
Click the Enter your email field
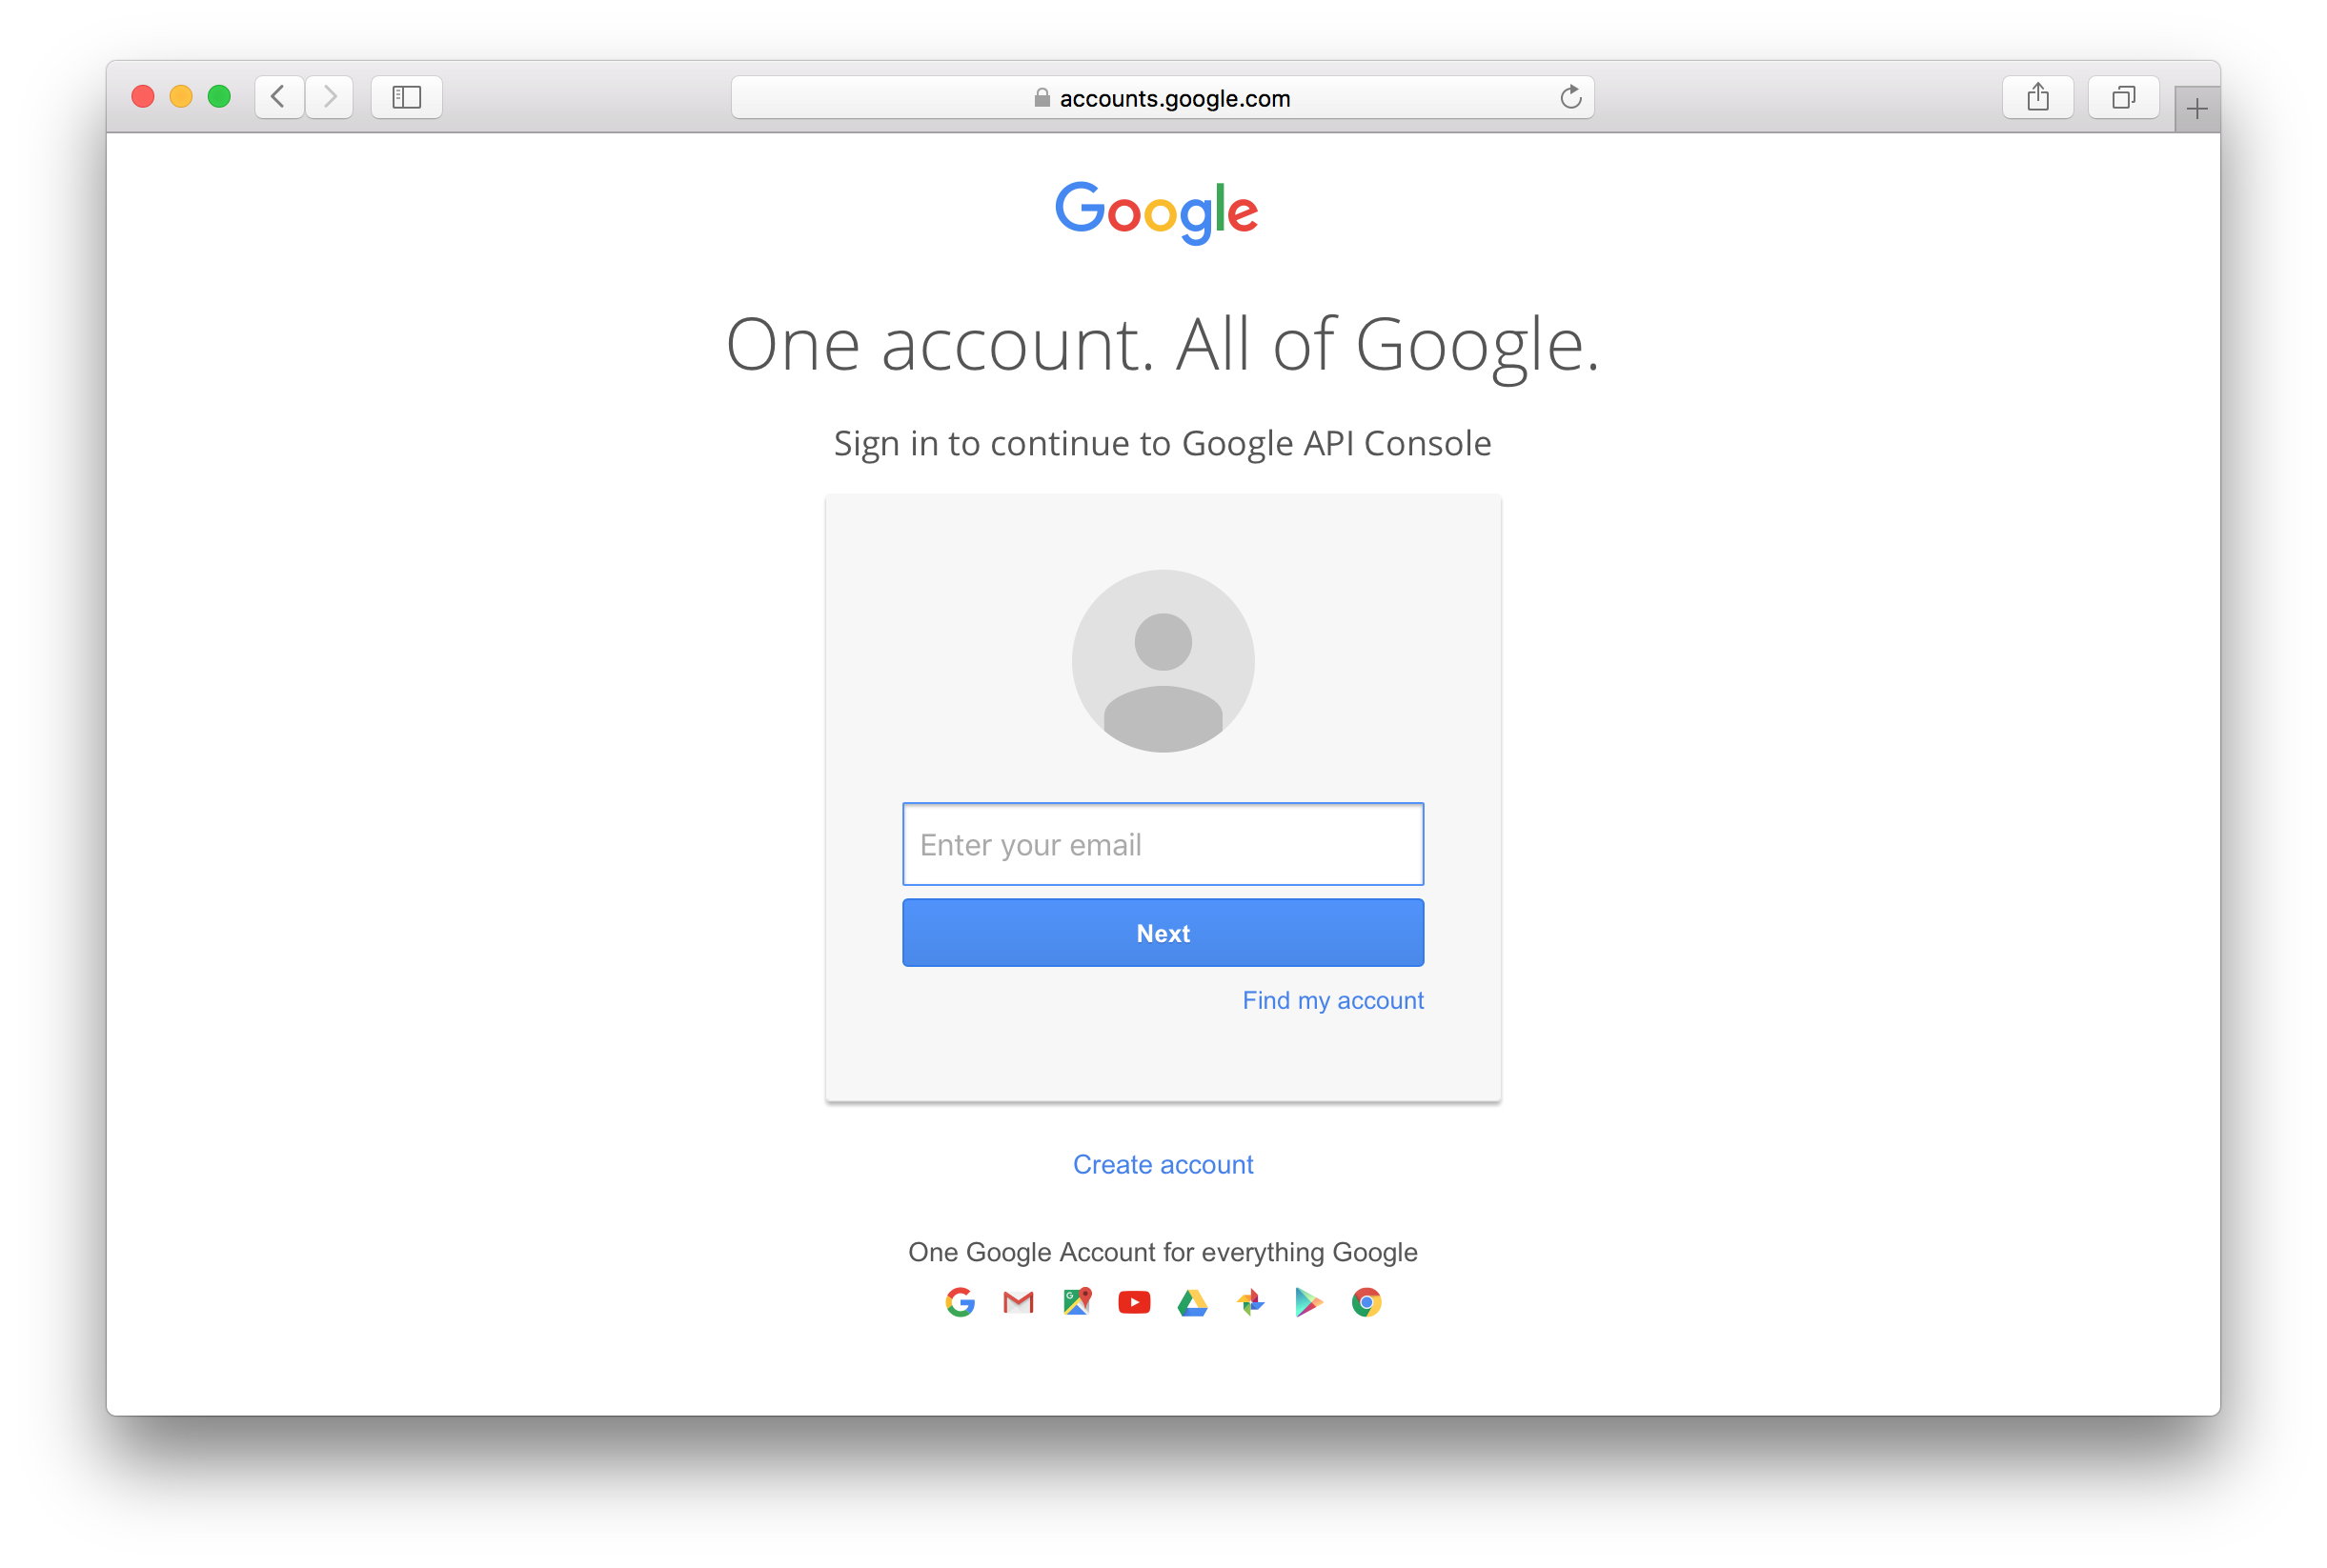click(1162, 843)
